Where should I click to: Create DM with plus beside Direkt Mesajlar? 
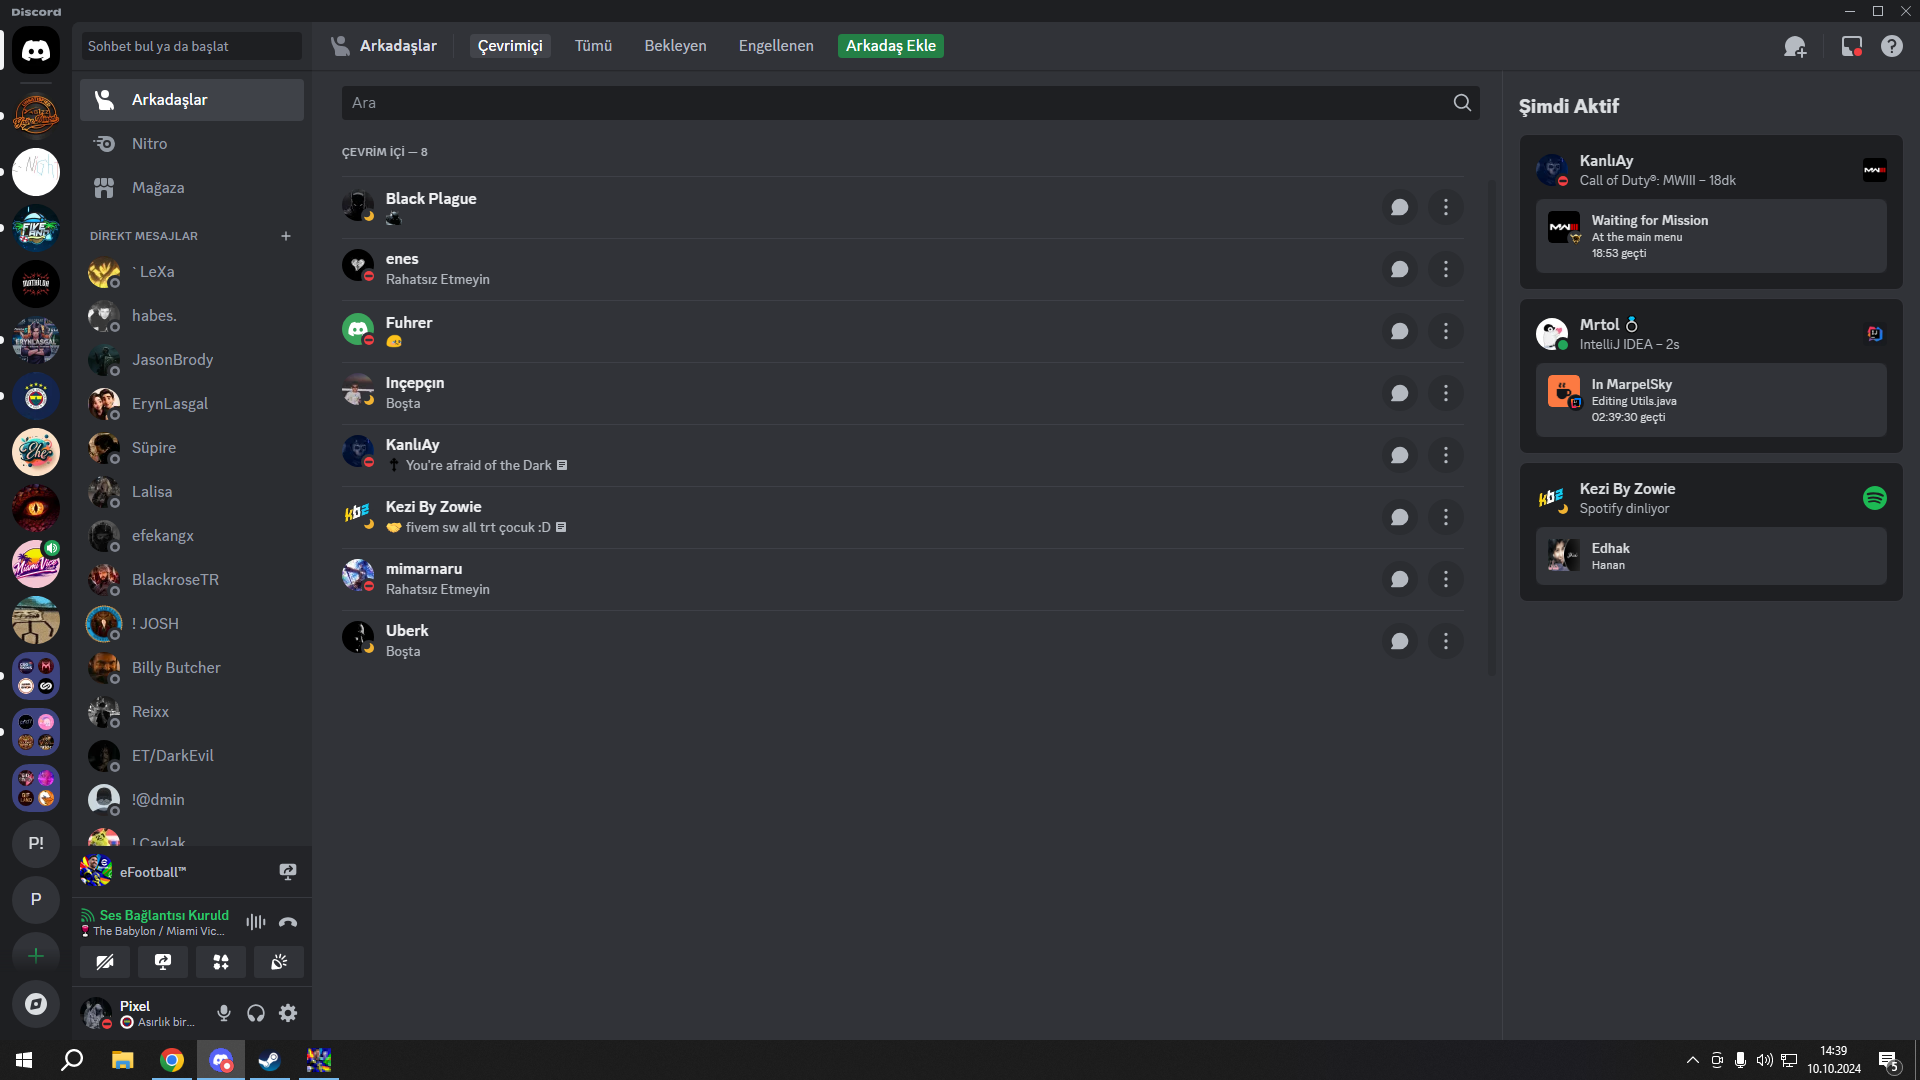[286, 237]
